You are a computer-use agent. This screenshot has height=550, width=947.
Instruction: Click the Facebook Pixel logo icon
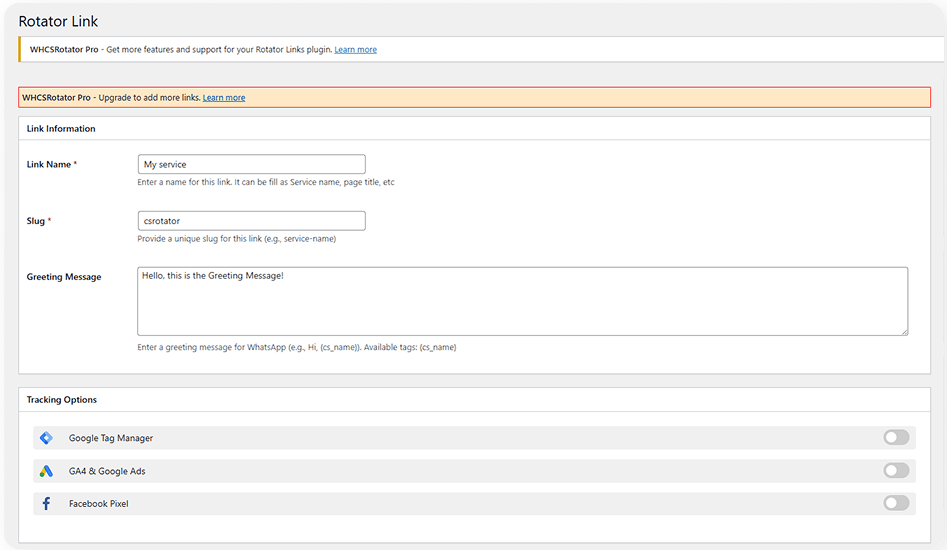coord(47,504)
